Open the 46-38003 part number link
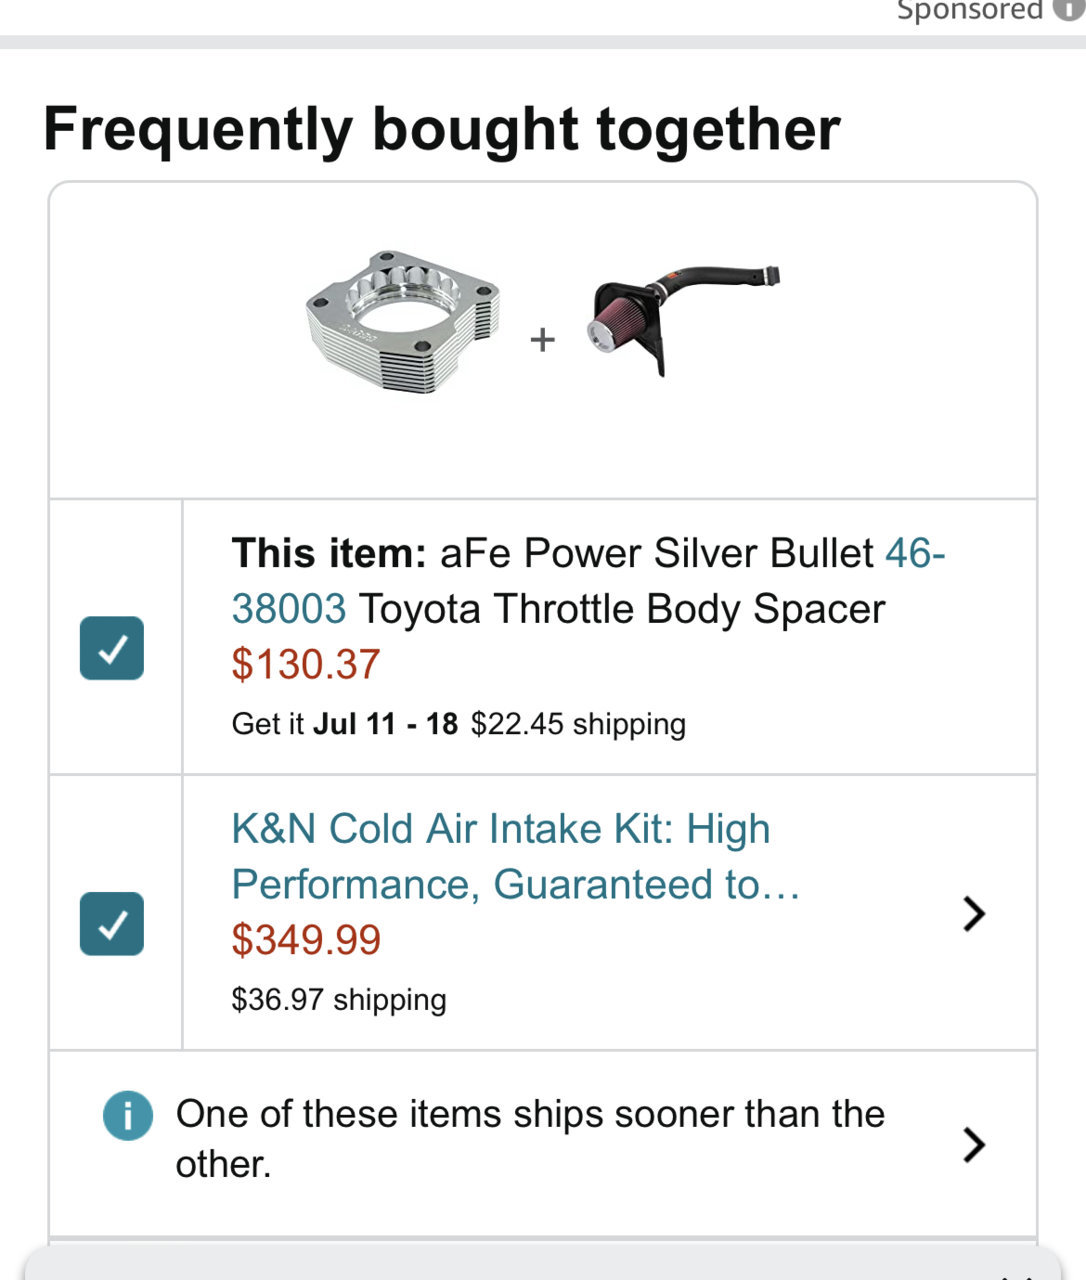Screen dimensions: 1086x1280 pos(588,581)
